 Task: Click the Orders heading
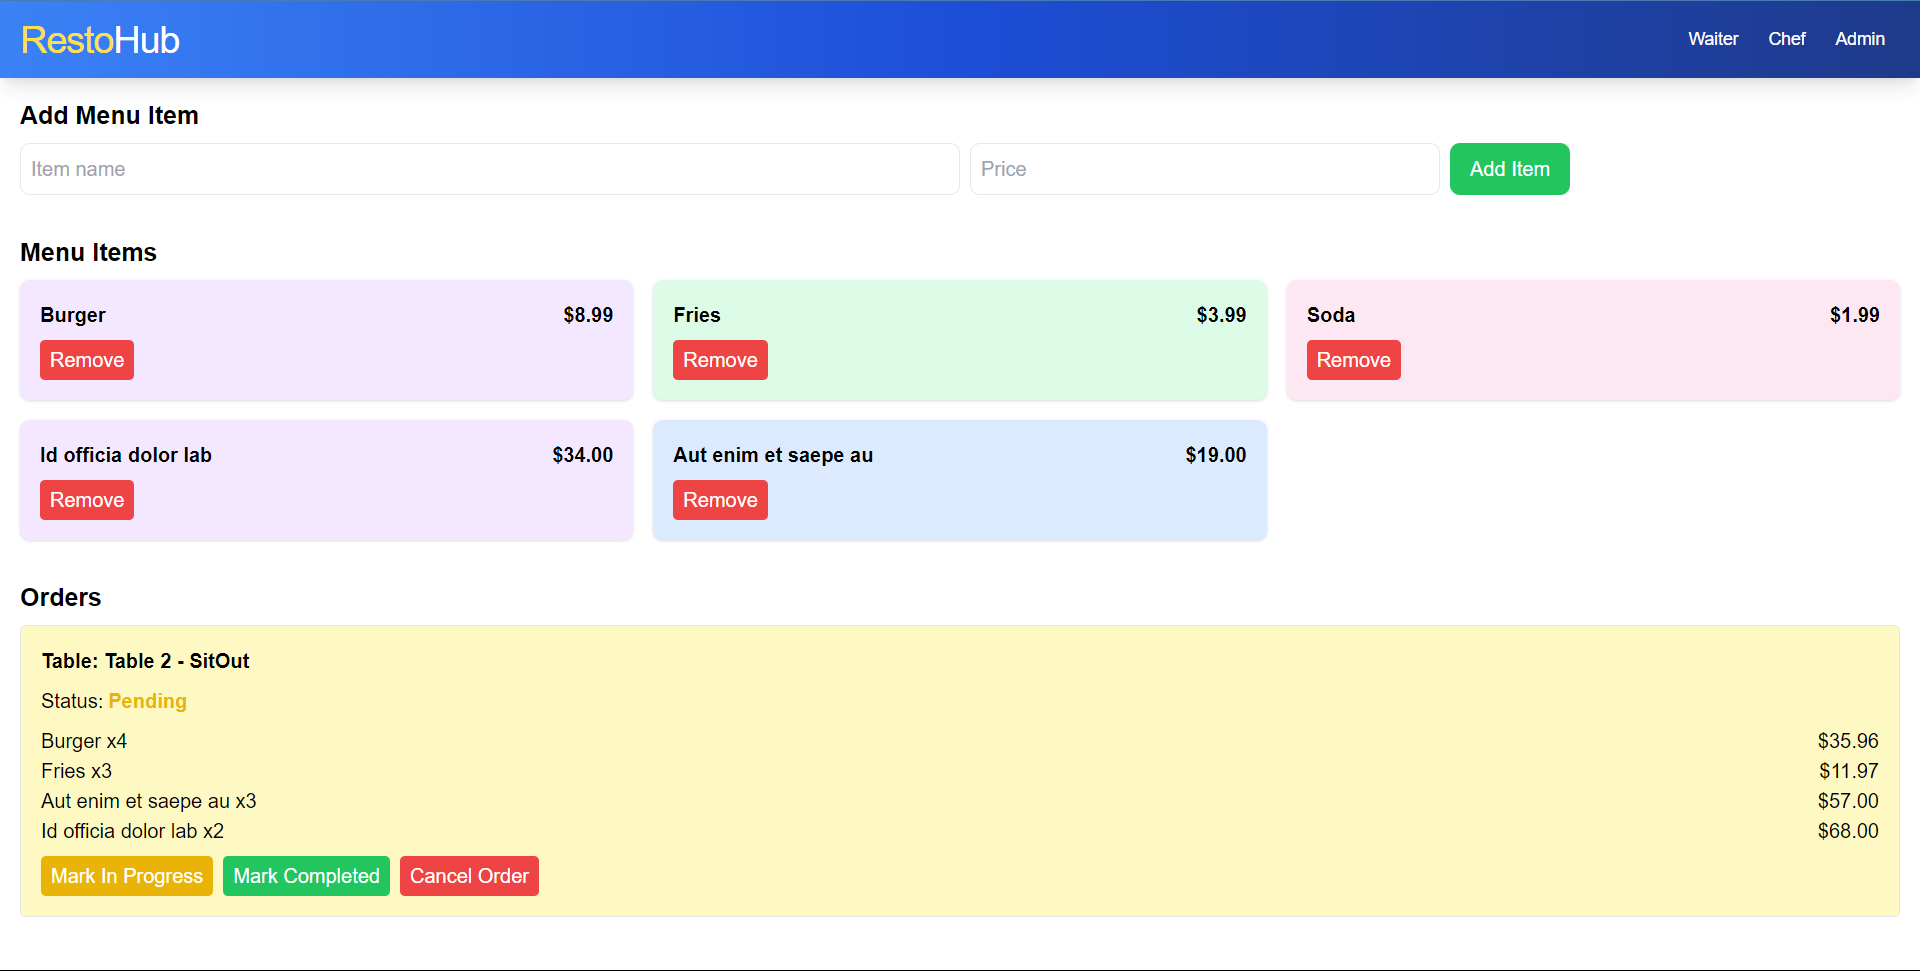[61, 597]
